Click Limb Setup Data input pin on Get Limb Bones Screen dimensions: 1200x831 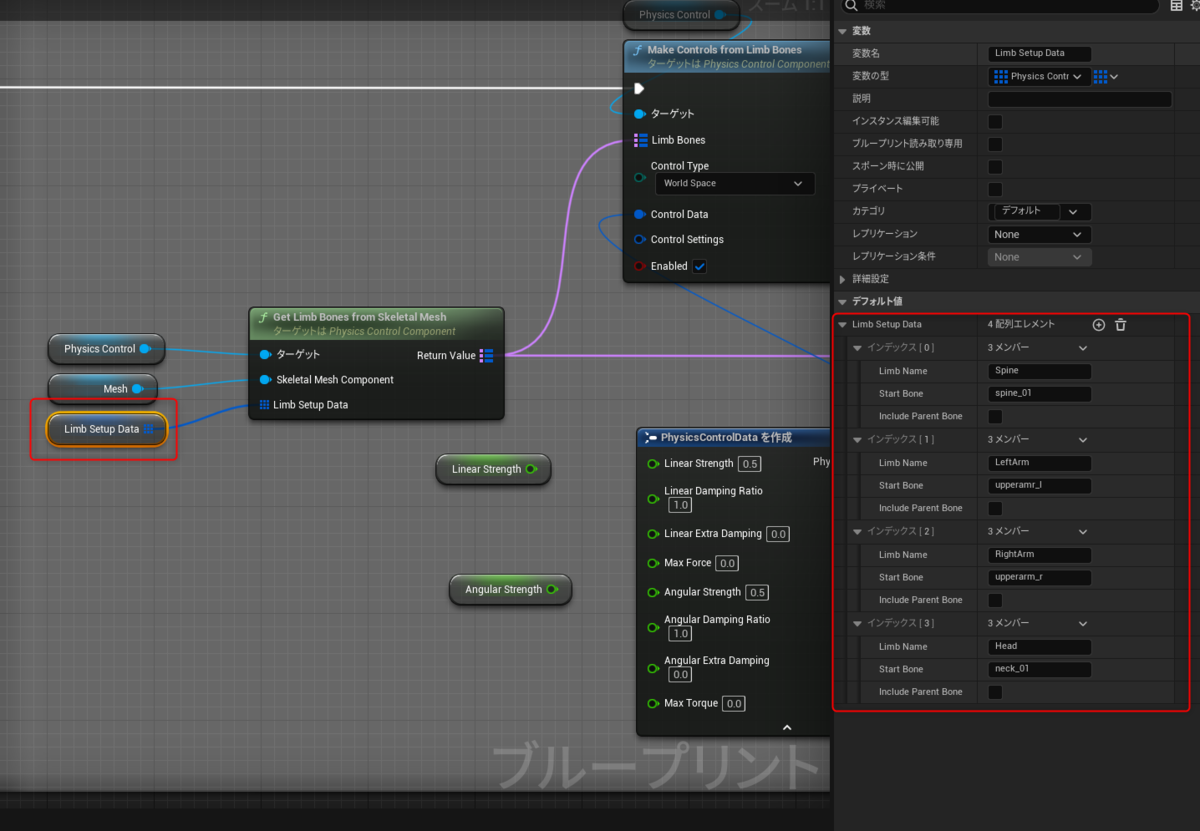click(265, 405)
